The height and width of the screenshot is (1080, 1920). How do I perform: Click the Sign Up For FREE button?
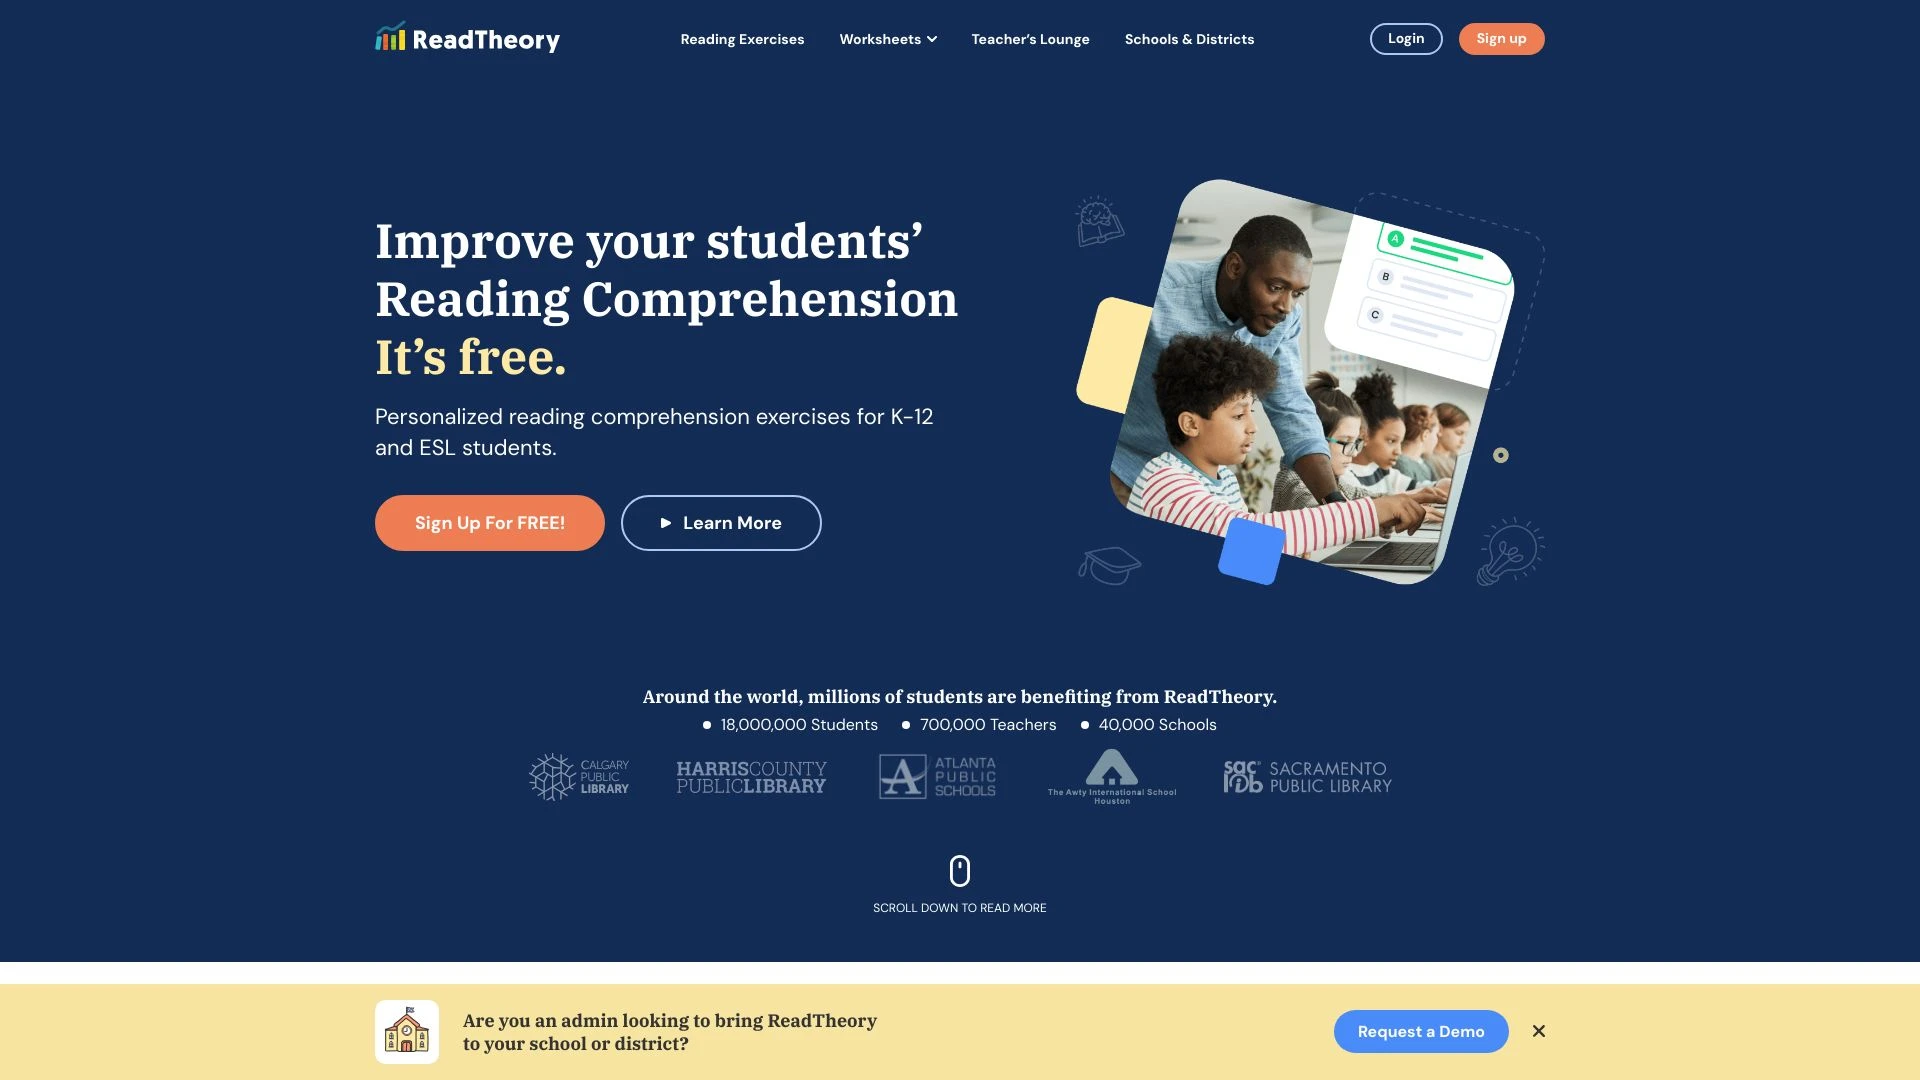(489, 522)
